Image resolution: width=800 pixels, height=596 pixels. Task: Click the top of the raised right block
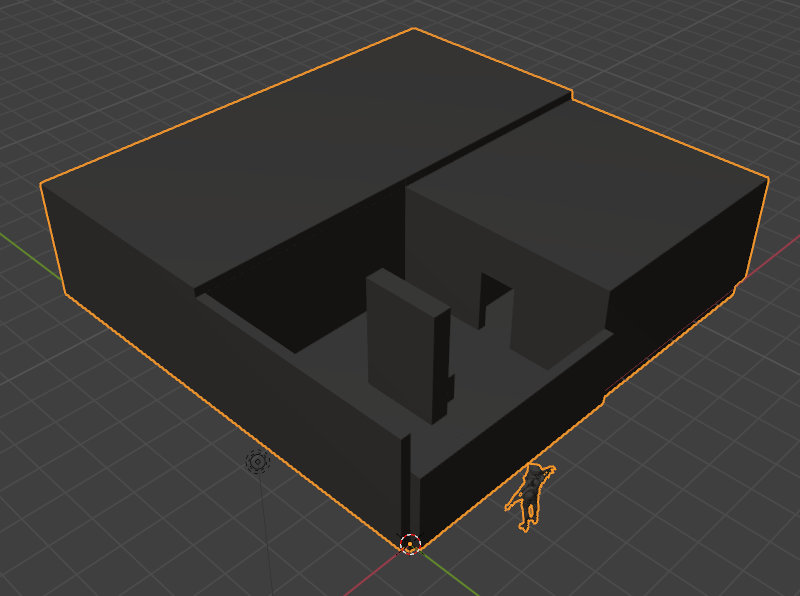pyautogui.click(x=590, y=190)
